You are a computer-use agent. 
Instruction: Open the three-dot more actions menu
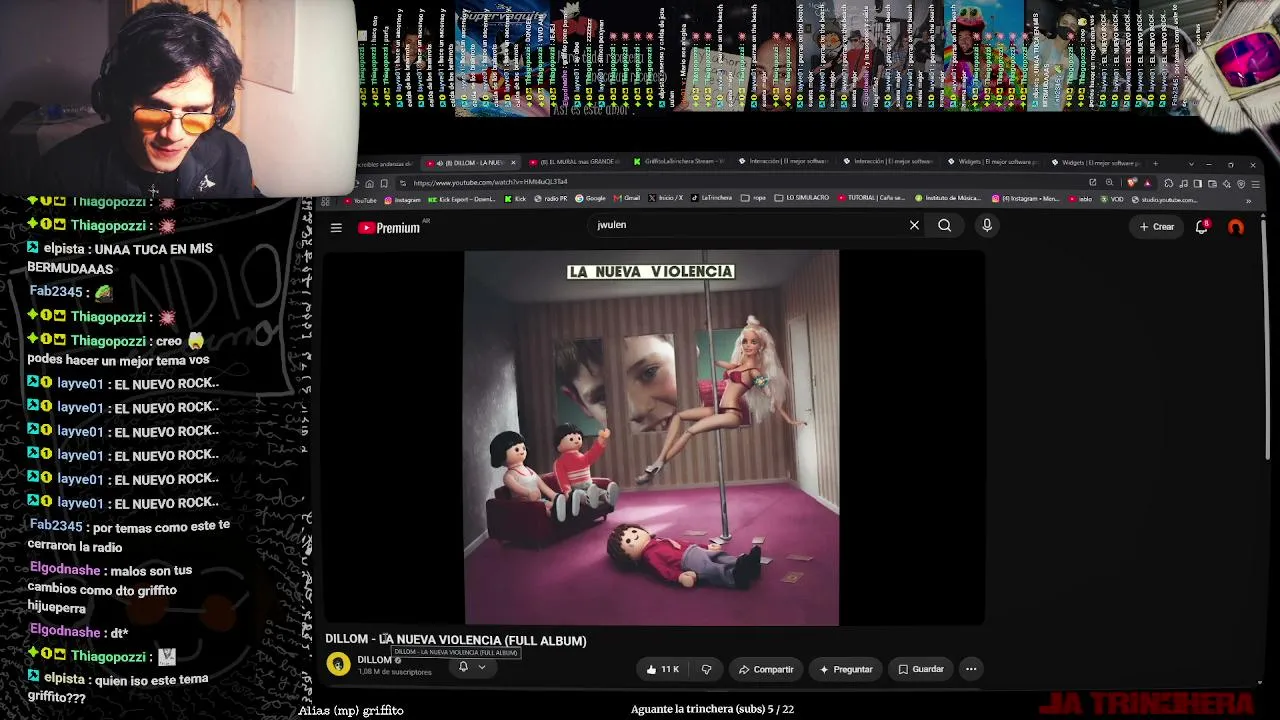pyautogui.click(x=971, y=669)
